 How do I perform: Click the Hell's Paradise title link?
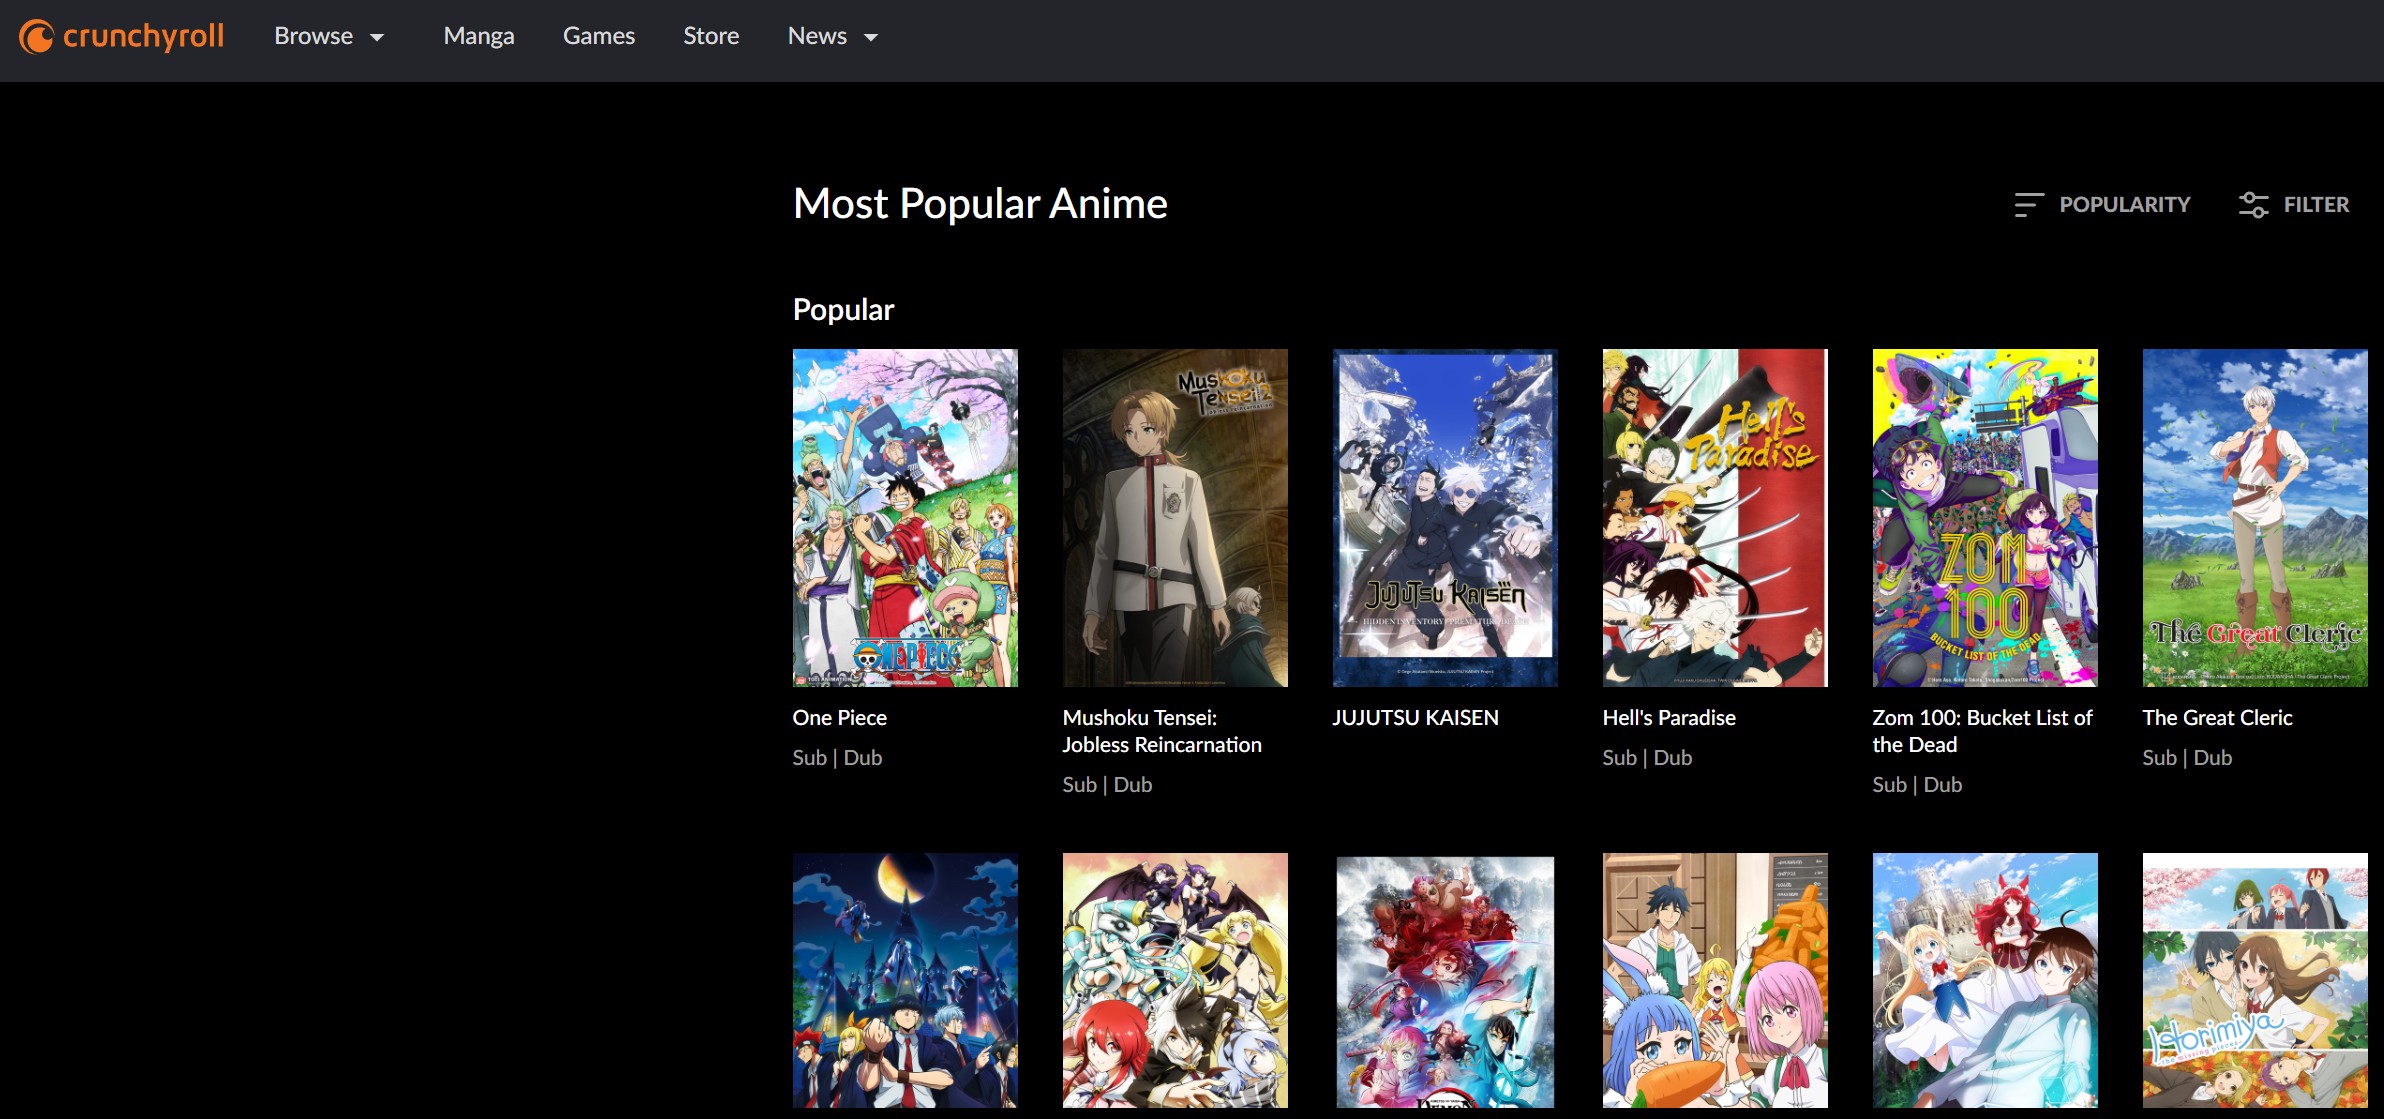point(1669,718)
